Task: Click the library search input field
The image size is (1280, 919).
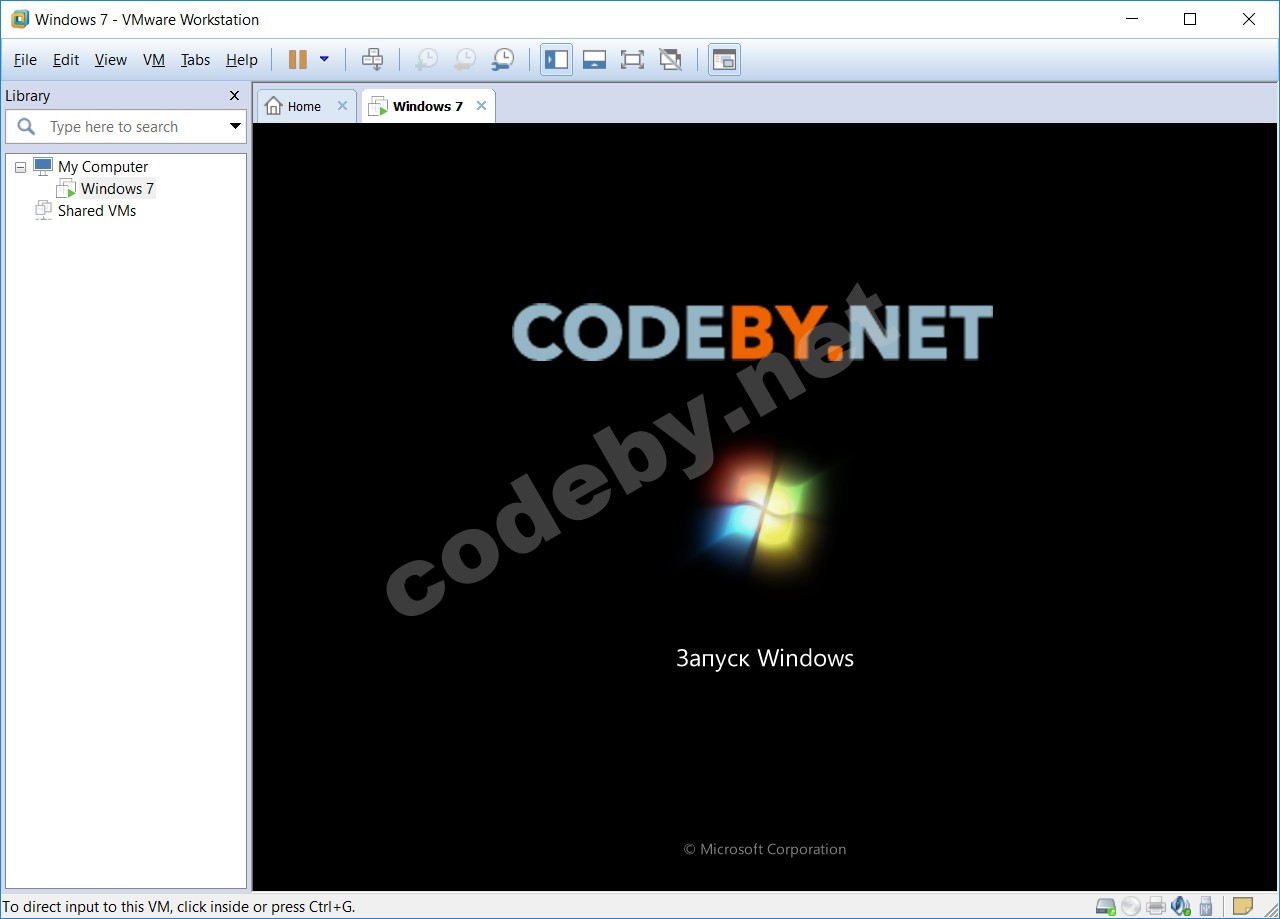Action: tap(125, 127)
